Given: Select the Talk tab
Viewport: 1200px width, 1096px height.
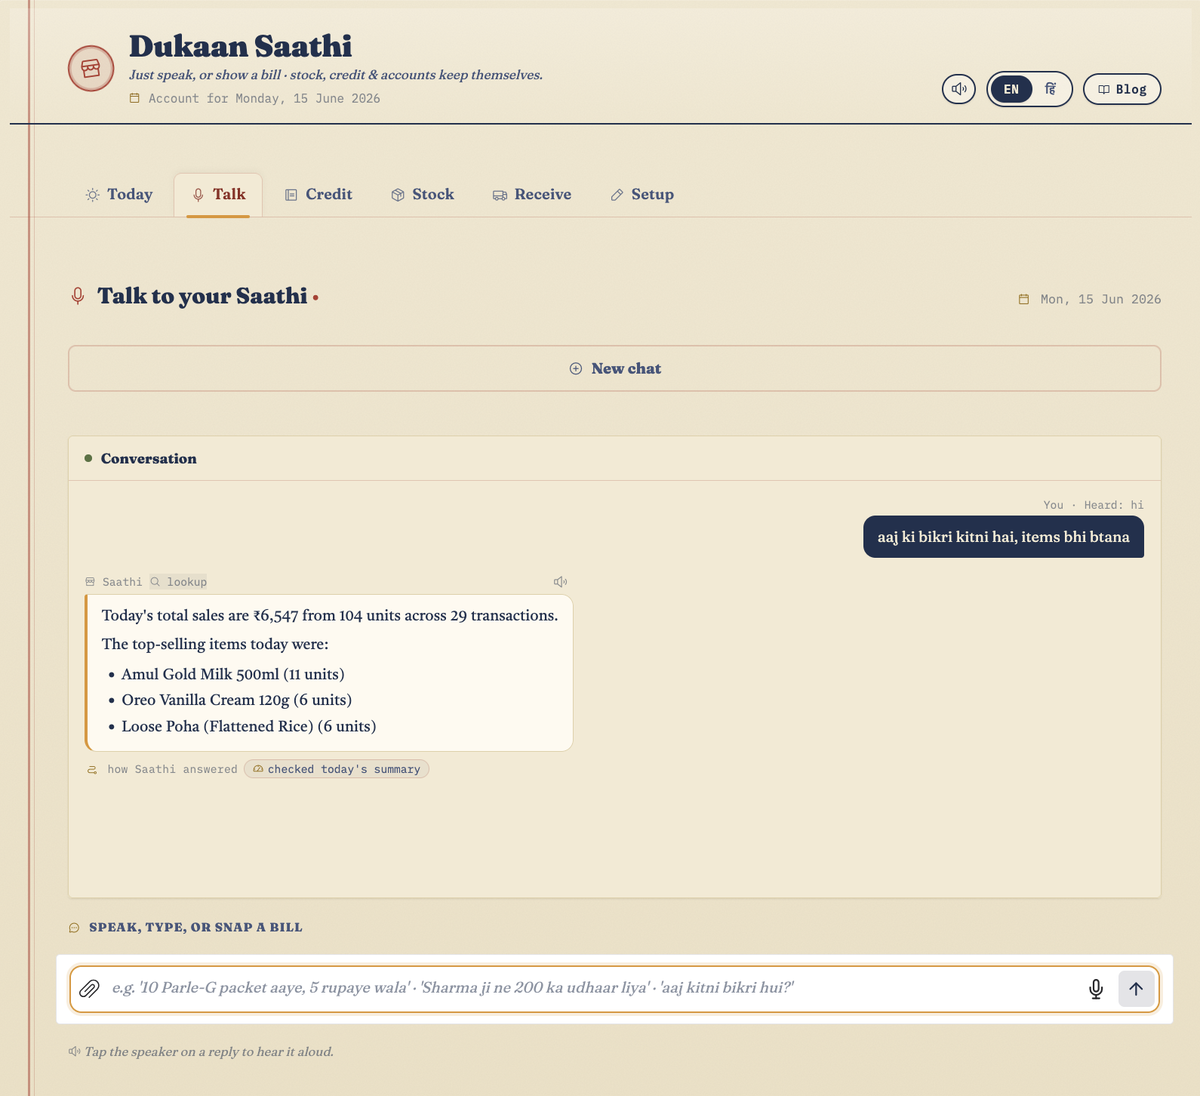Looking at the screenshot, I should [218, 195].
